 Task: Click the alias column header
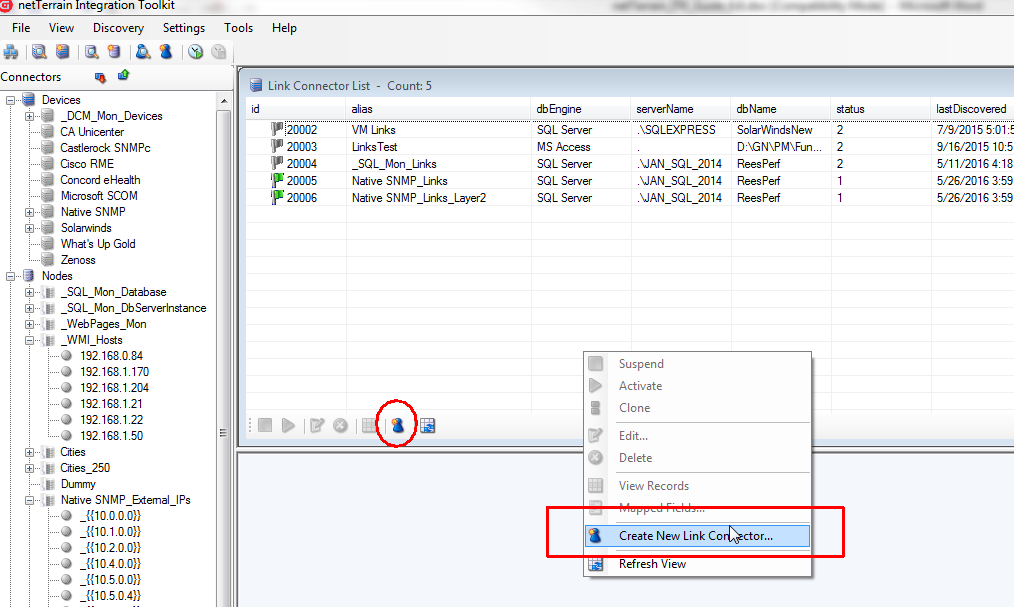click(x=362, y=109)
